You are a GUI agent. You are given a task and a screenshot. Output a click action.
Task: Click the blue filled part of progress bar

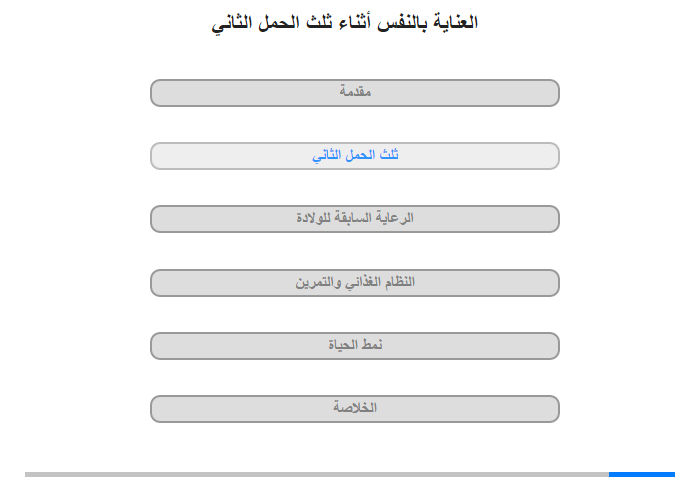click(x=642, y=474)
